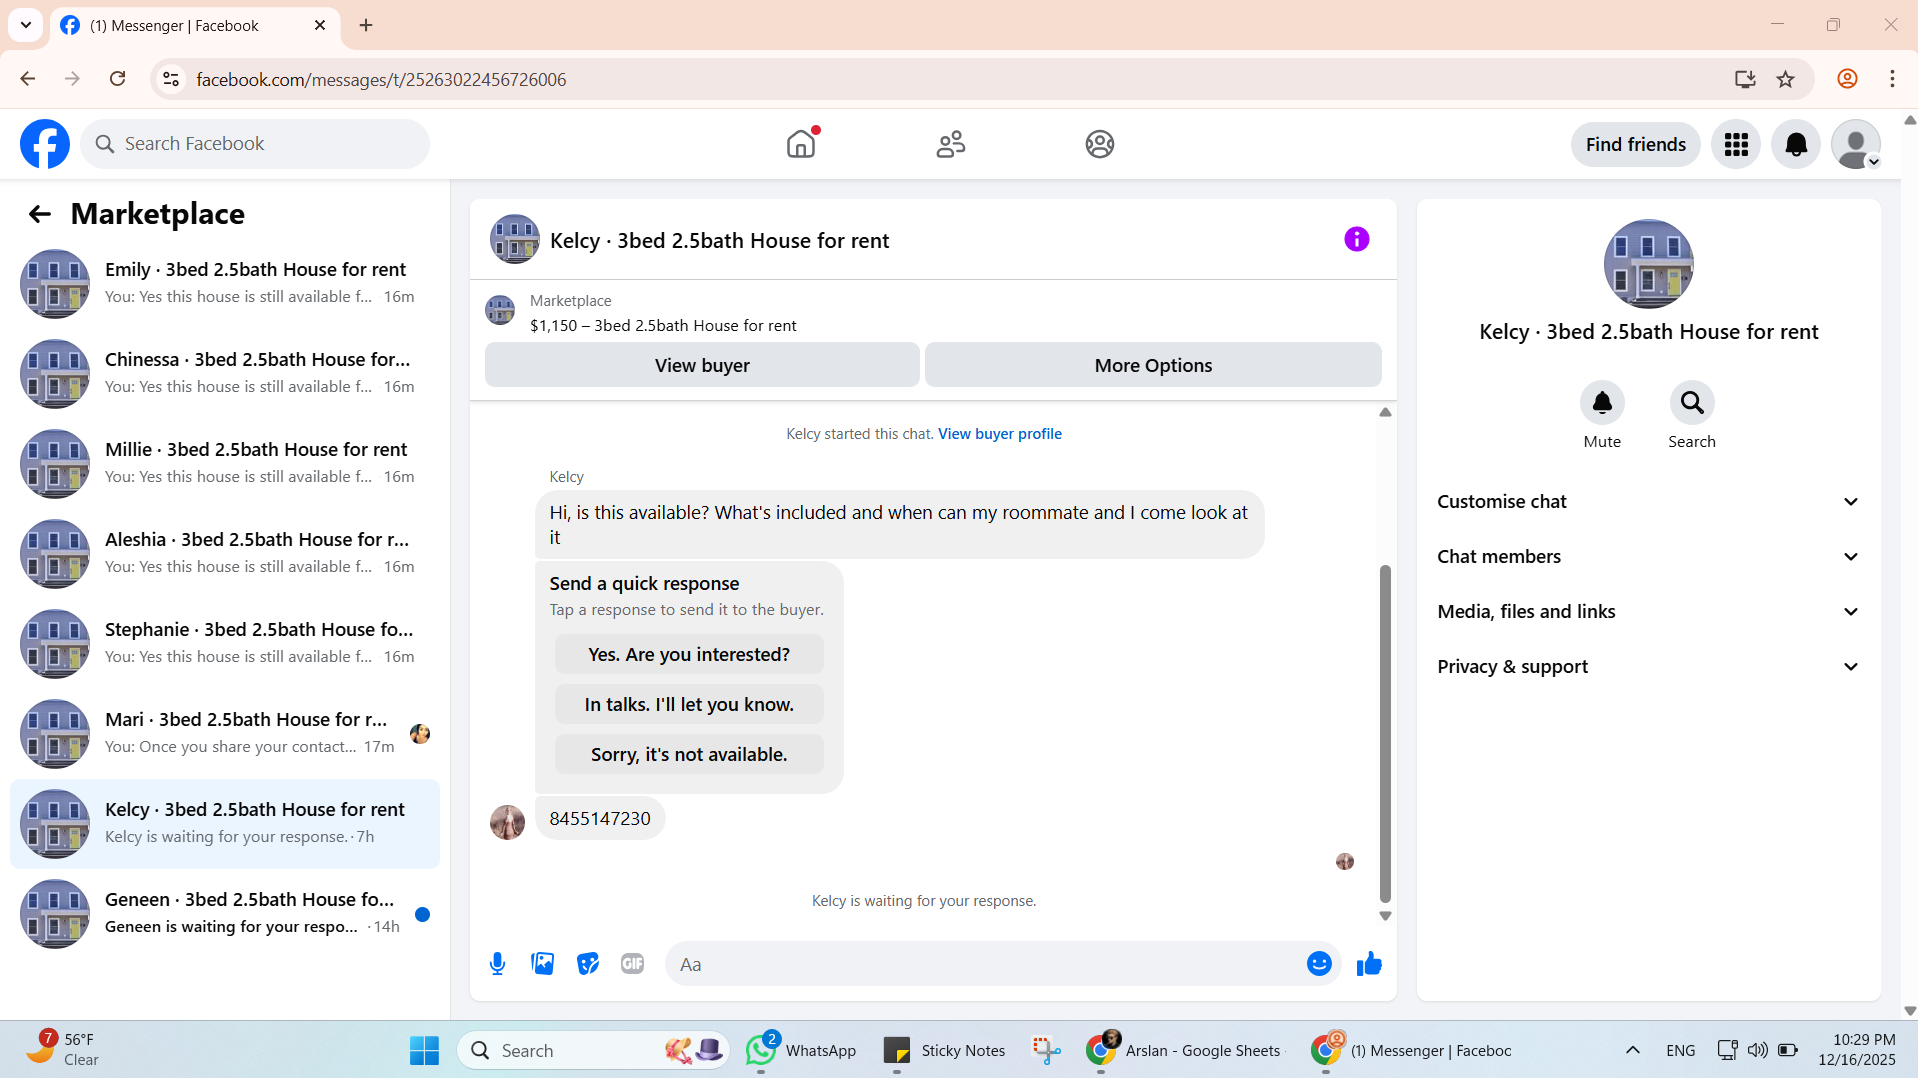Open the Mari house conversation

(225, 734)
